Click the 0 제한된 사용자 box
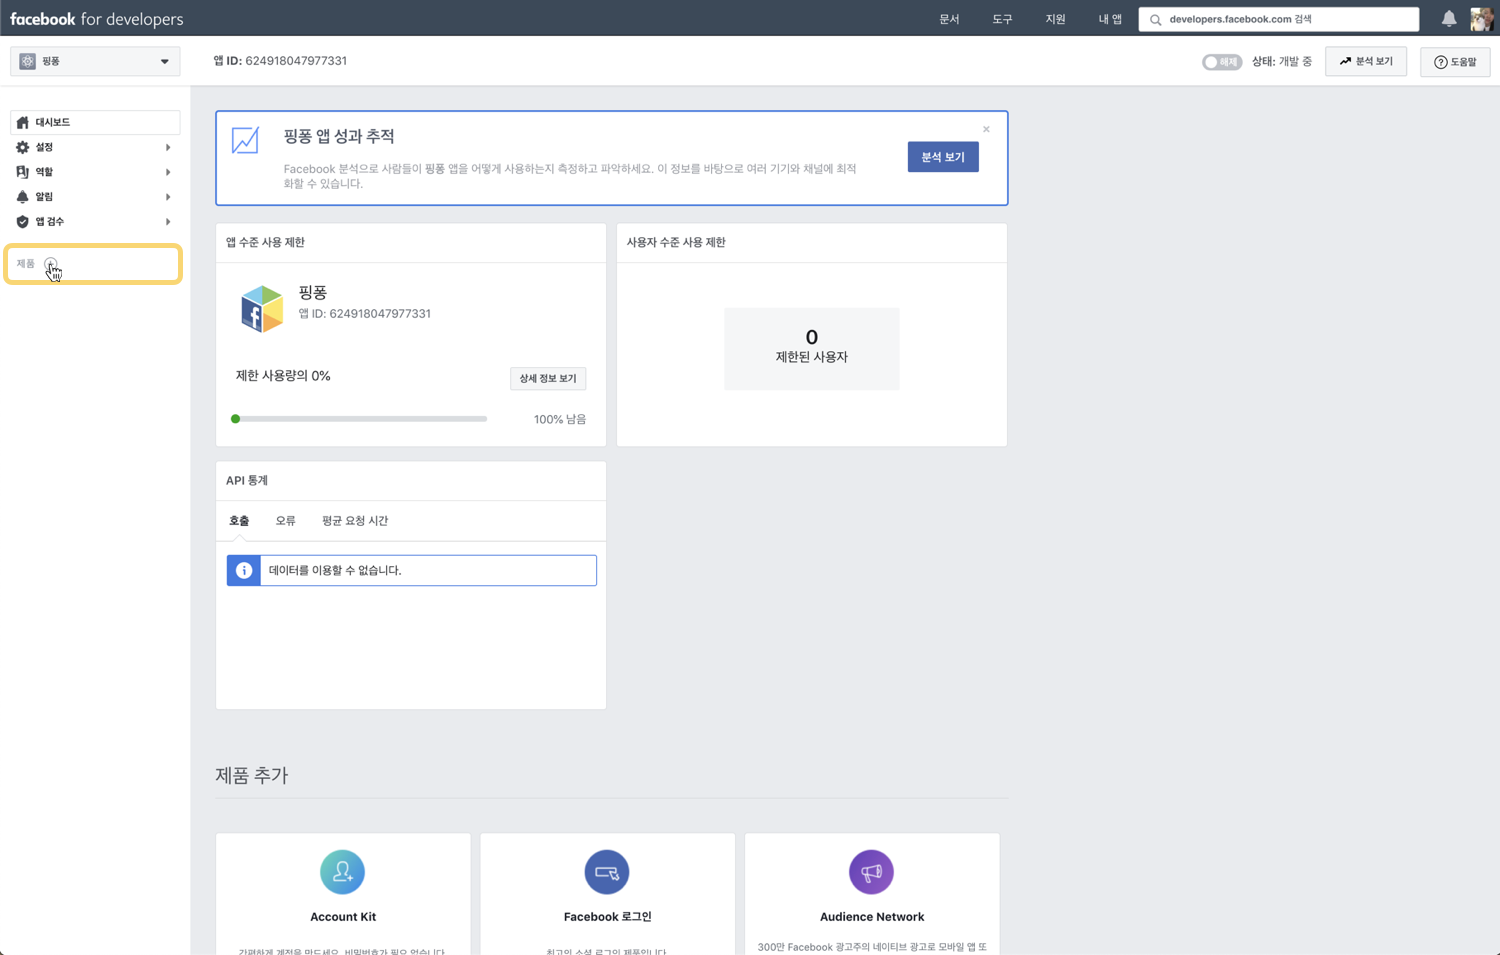1500x955 pixels. click(x=812, y=348)
